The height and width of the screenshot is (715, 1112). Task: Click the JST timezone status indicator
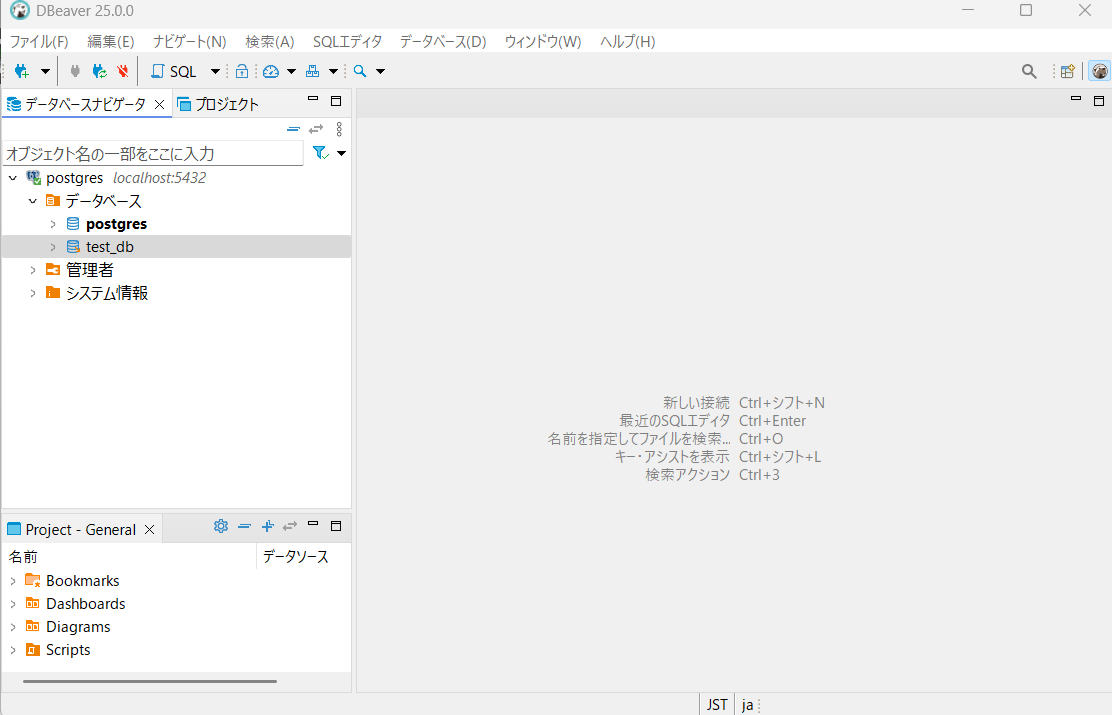tap(717, 704)
